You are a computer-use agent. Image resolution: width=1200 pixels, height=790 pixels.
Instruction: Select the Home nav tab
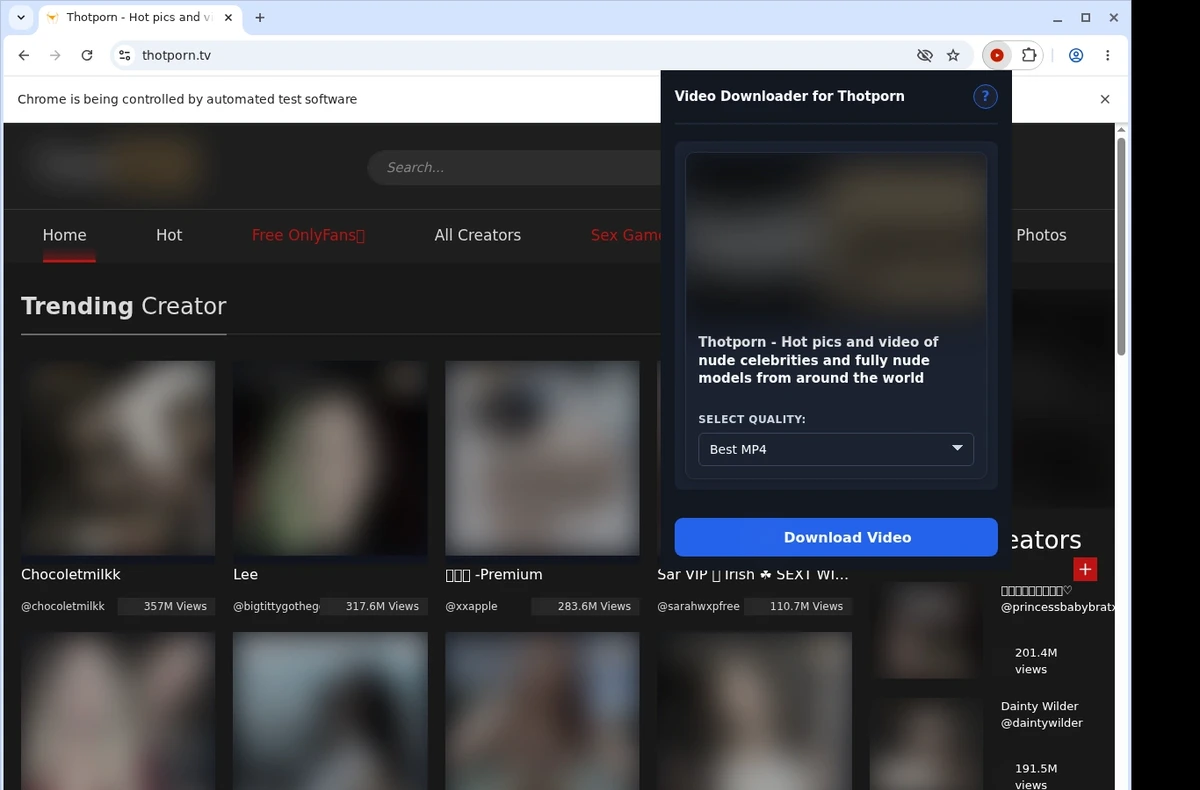(65, 235)
